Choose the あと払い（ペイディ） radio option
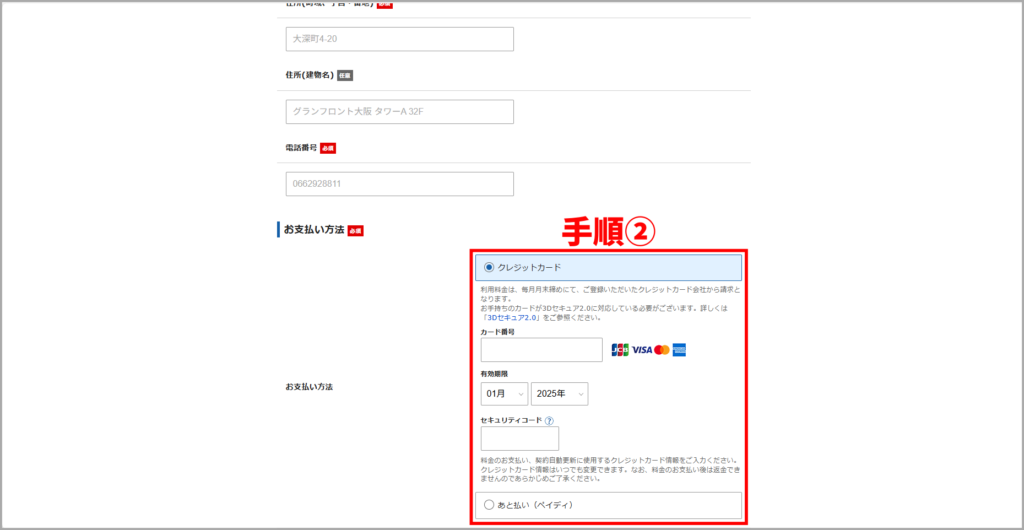 coord(489,505)
